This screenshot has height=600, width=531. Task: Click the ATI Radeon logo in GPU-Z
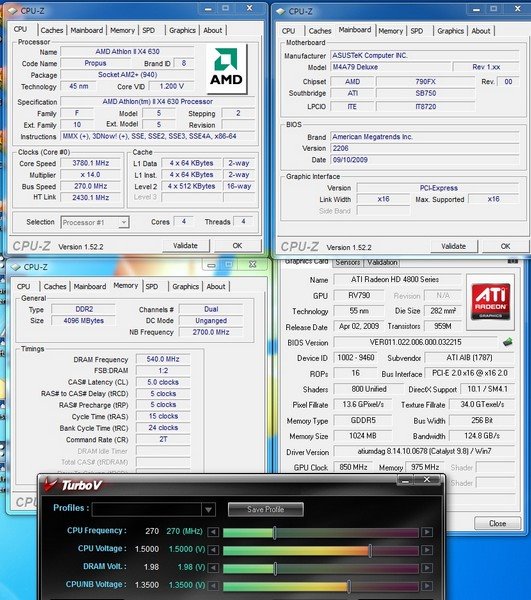(490, 302)
